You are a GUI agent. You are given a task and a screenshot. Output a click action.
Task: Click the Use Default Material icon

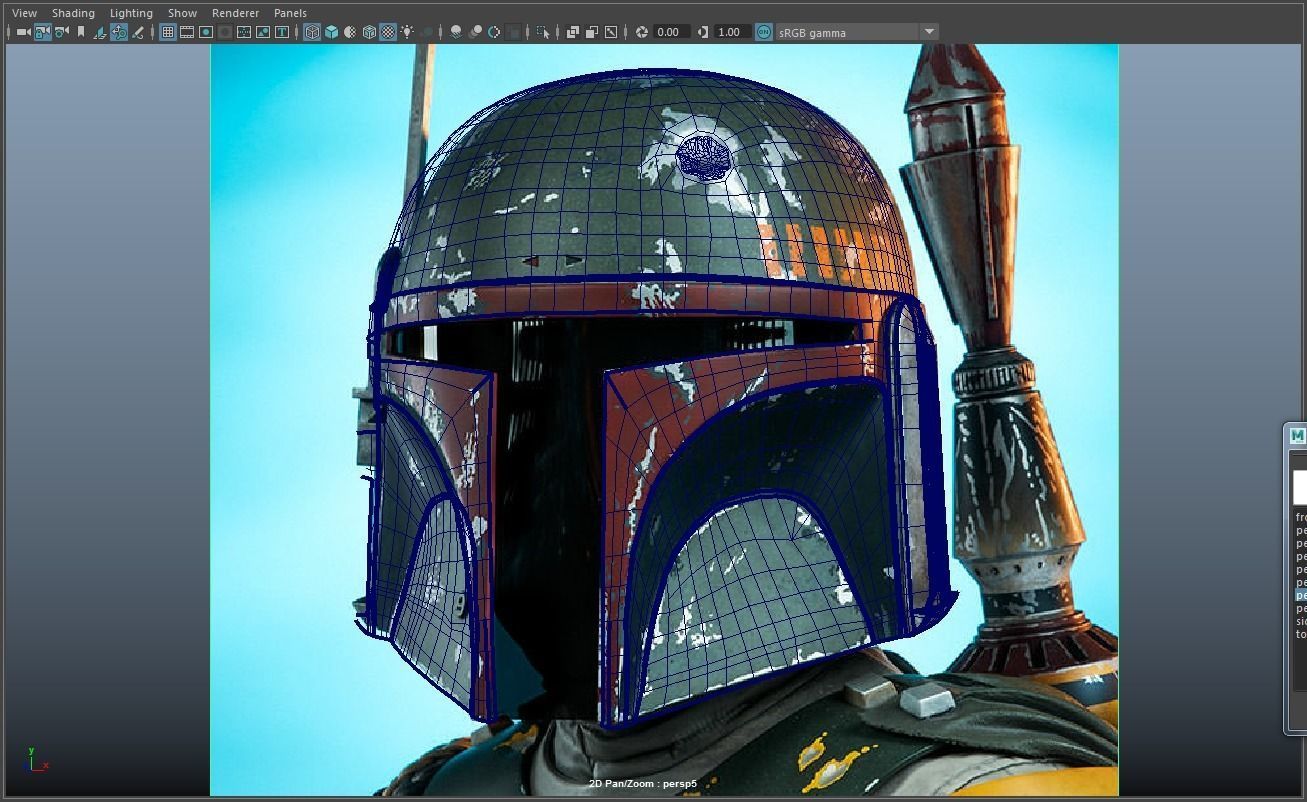[x=350, y=32]
